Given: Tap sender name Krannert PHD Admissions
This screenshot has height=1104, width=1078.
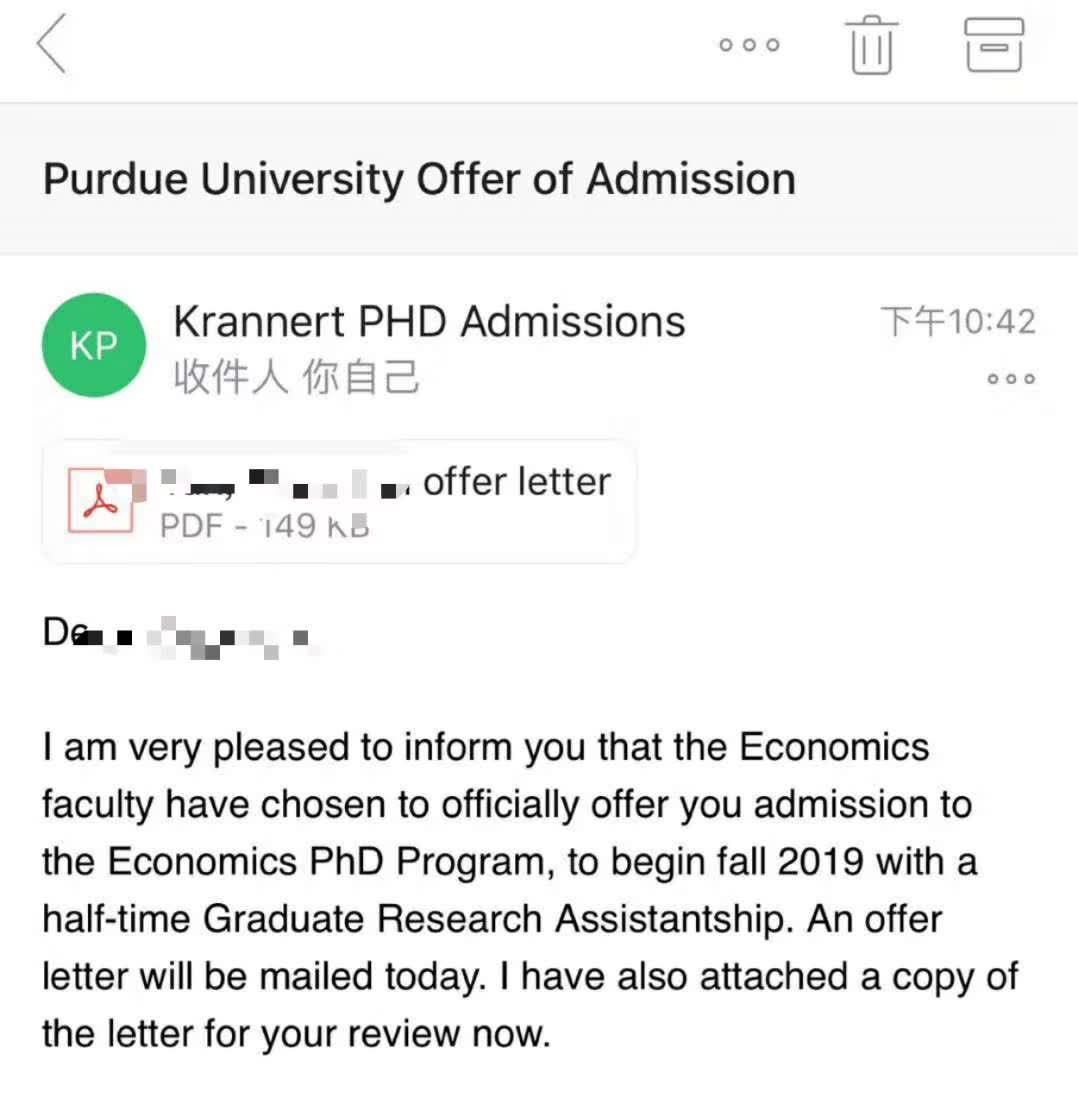Looking at the screenshot, I should point(429,322).
